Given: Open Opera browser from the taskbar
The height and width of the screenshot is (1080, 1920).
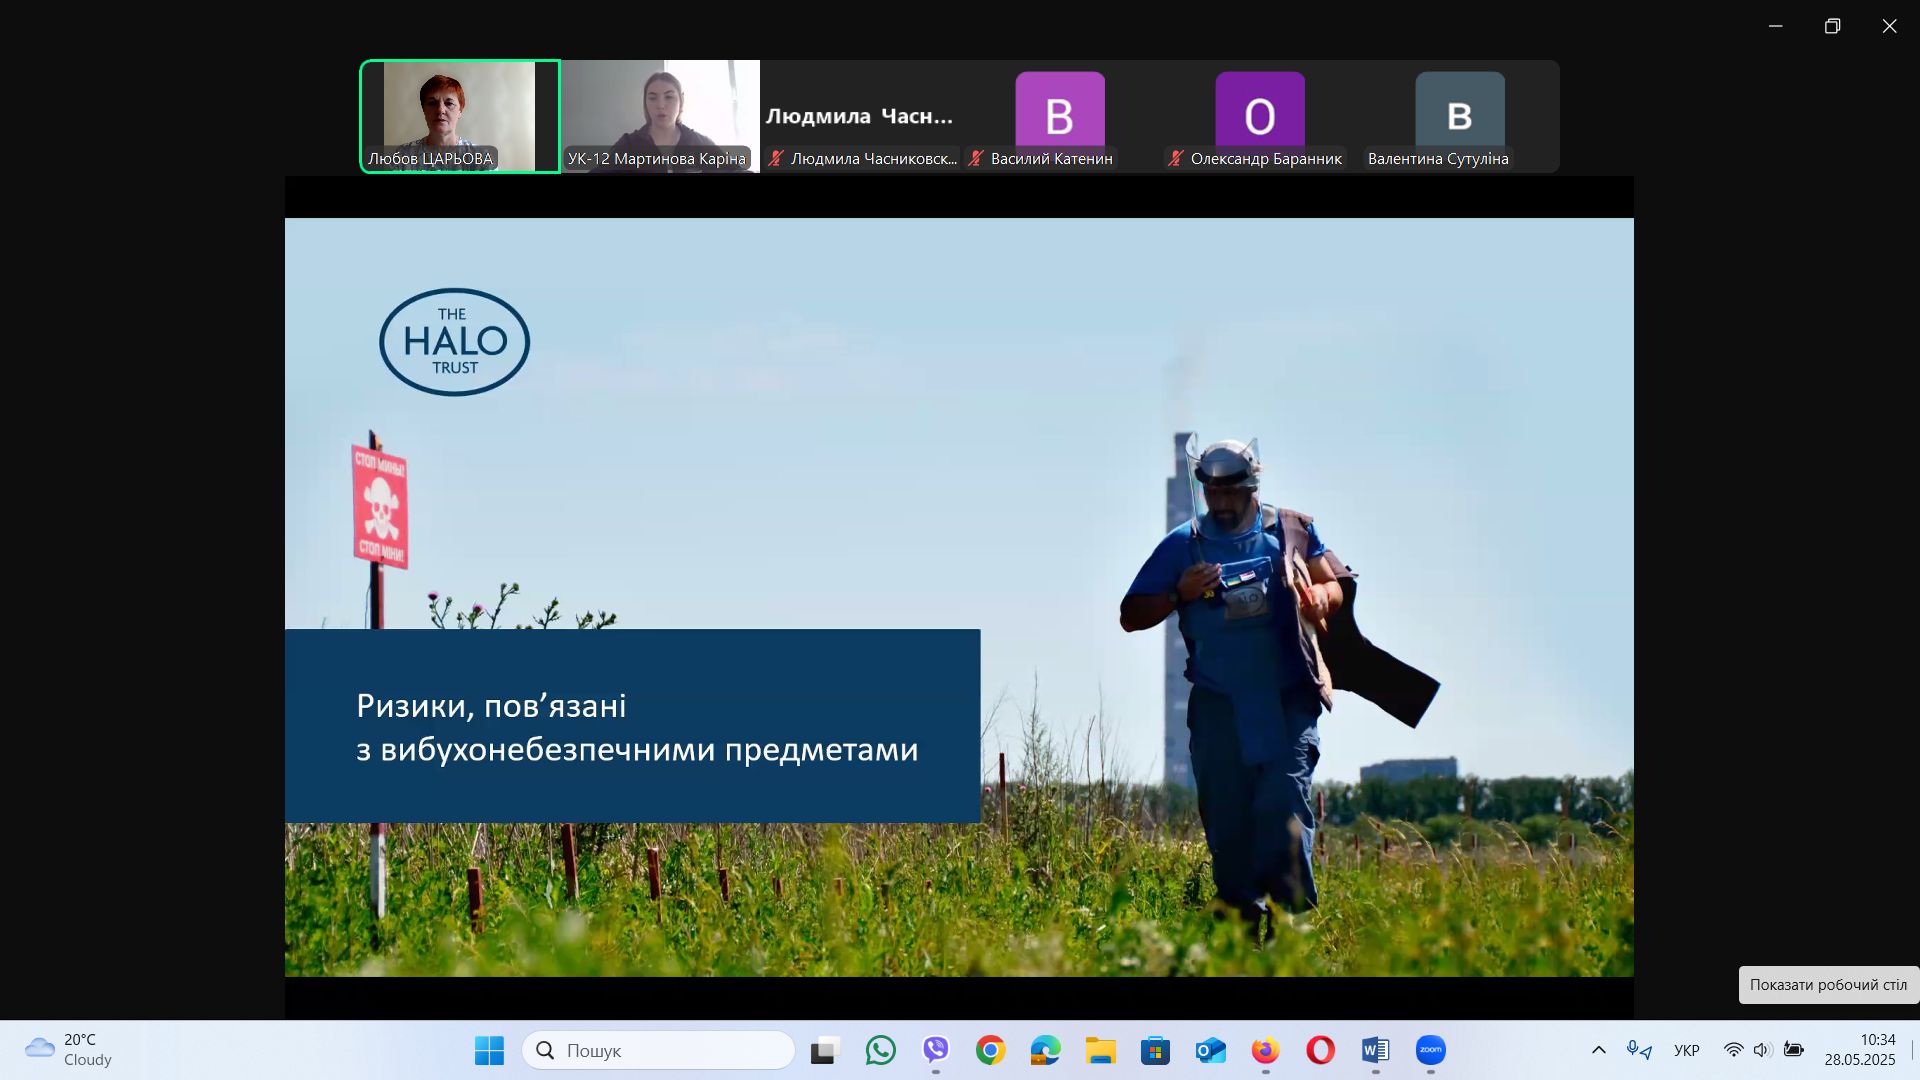Looking at the screenshot, I should coord(1320,1050).
